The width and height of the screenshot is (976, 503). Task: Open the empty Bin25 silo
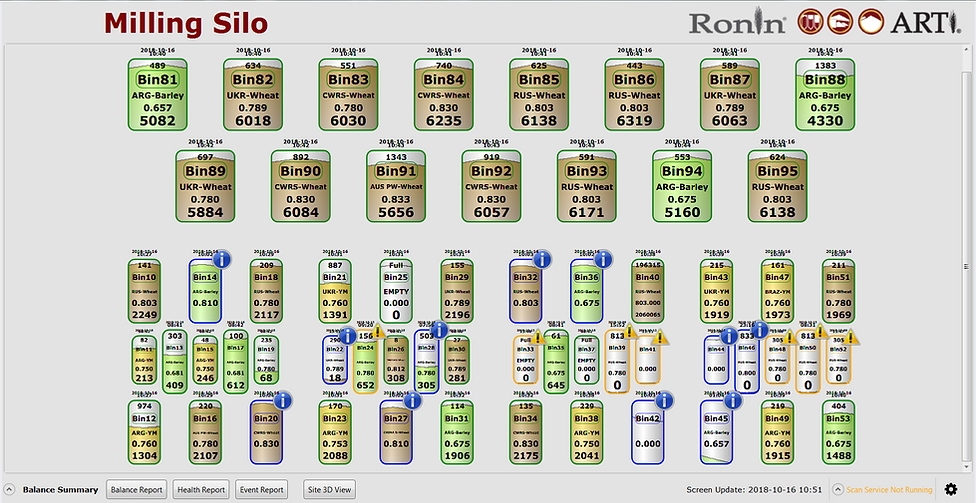point(396,291)
